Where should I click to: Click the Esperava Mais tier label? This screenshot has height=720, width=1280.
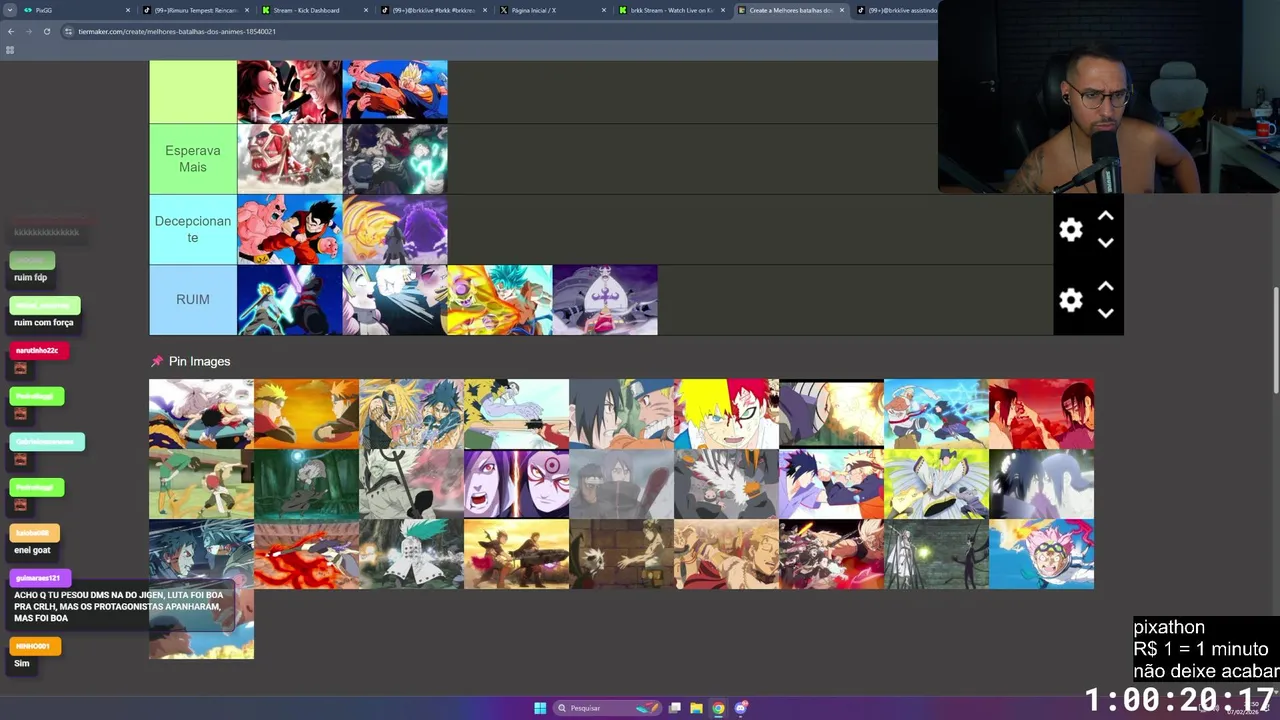[193, 159]
